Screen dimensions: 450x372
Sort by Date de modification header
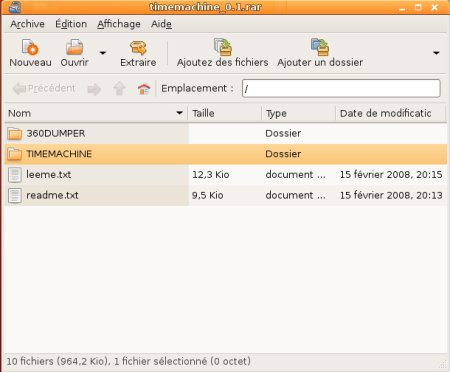point(390,113)
